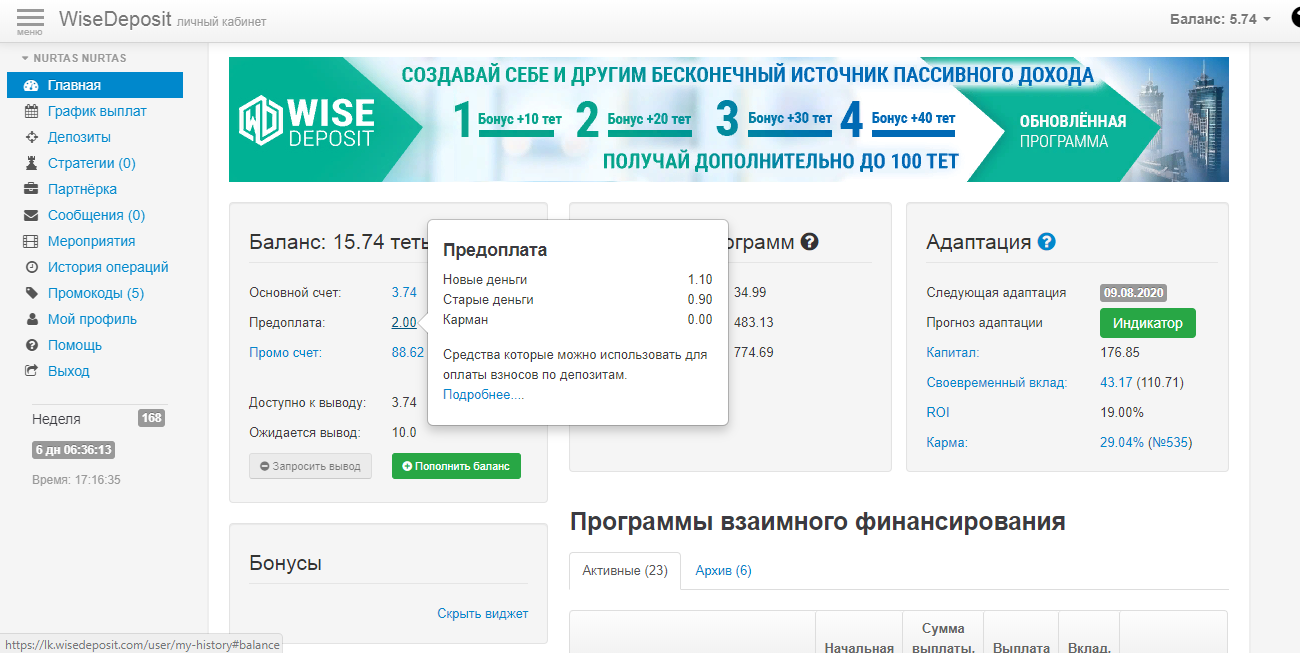Open the Подробнее.... link in tooltip

(x=483, y=395)
